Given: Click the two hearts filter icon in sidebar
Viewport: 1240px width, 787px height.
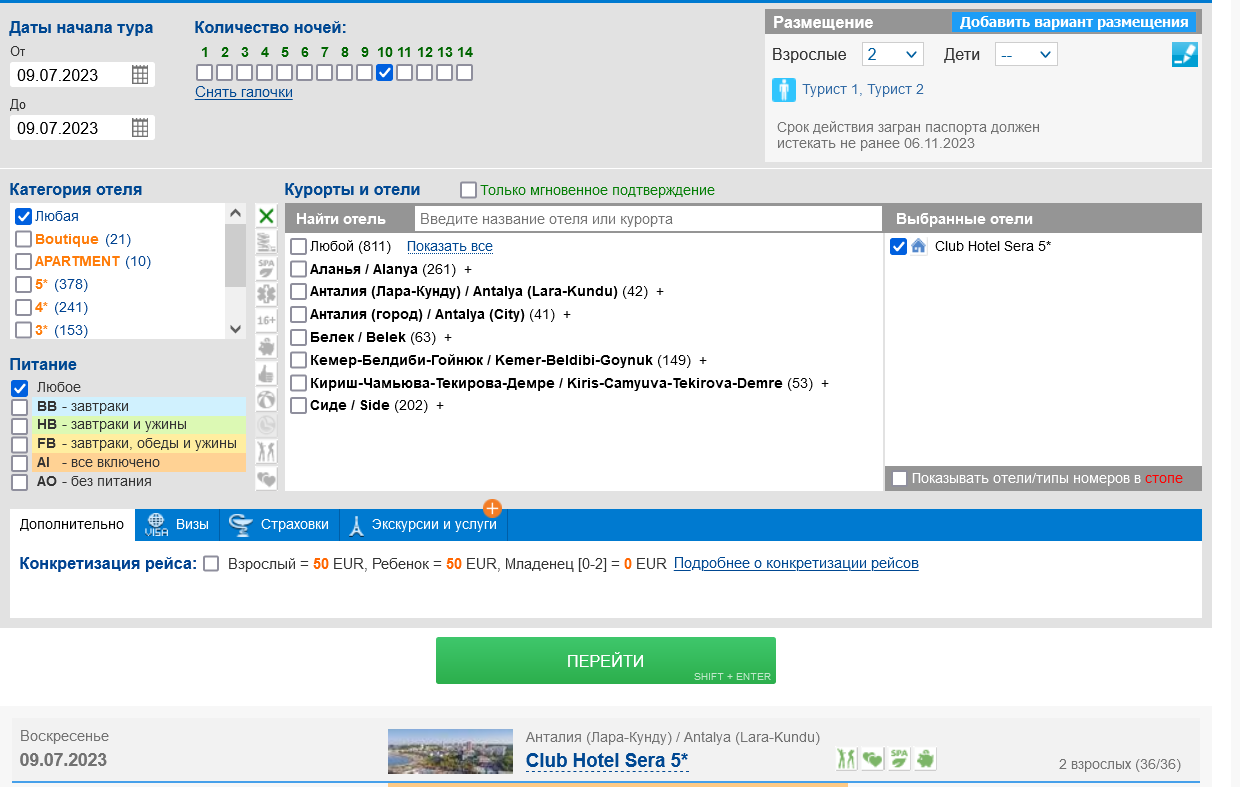Looking at the screenshot, I should tap(266, 479).
